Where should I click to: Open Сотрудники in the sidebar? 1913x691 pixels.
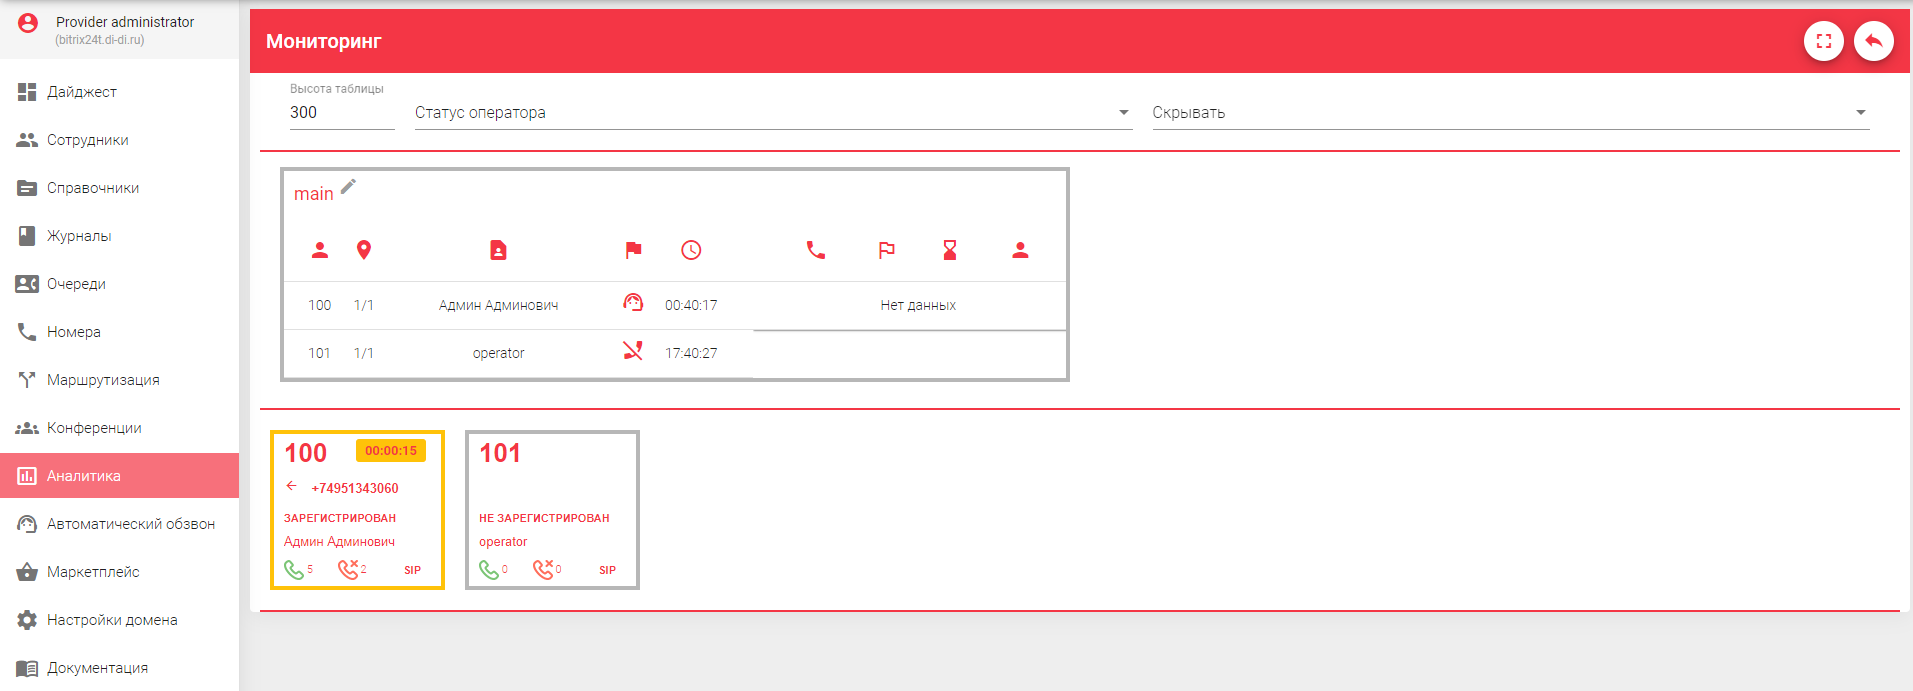click(x=119, y=140)
